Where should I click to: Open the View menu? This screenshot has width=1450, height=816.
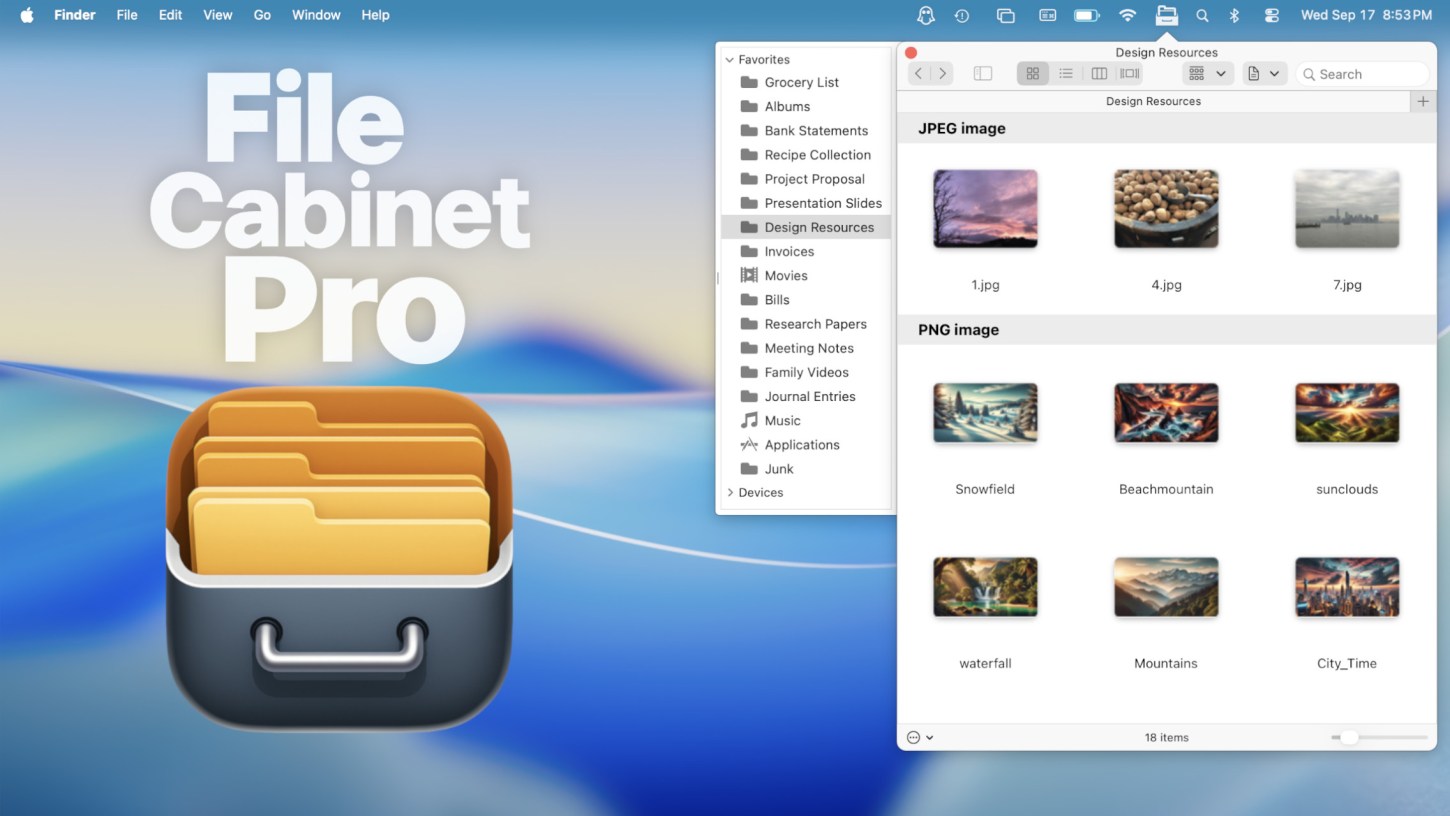coord(218,15)
